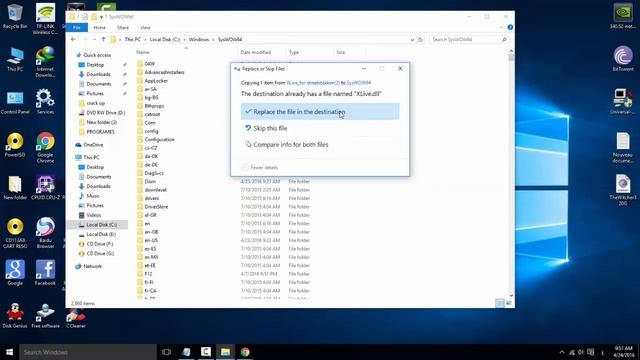
Task: Open PowerISO desktop icon
Action: click(15, 145)
